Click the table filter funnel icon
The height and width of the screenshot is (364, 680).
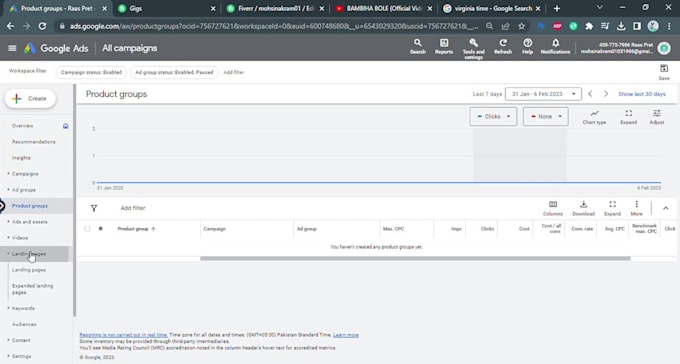tap(94, 208)
